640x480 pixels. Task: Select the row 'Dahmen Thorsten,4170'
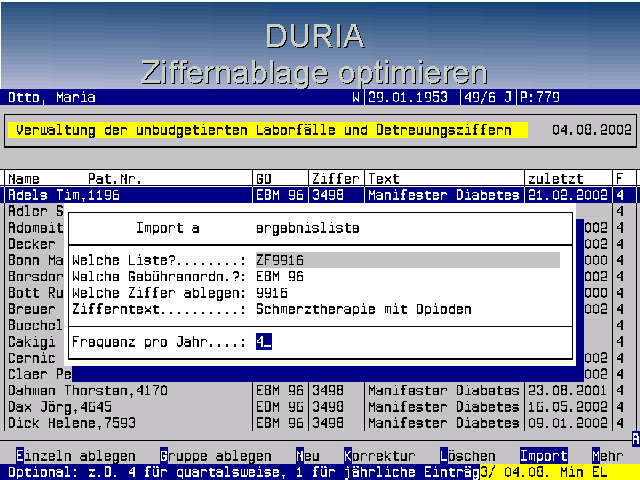point(318,390)
